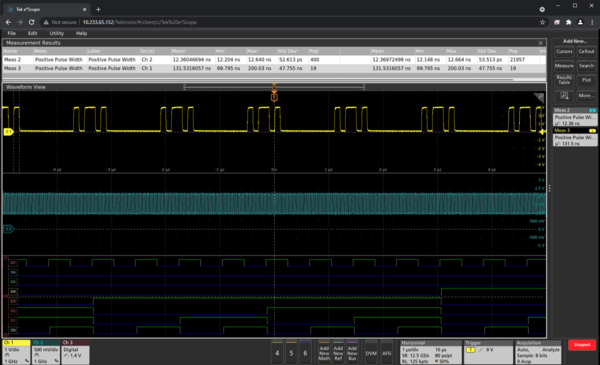The width and height of the screenshot is (600, 365).
Task: Open the File menu
Action: point(11,33)
